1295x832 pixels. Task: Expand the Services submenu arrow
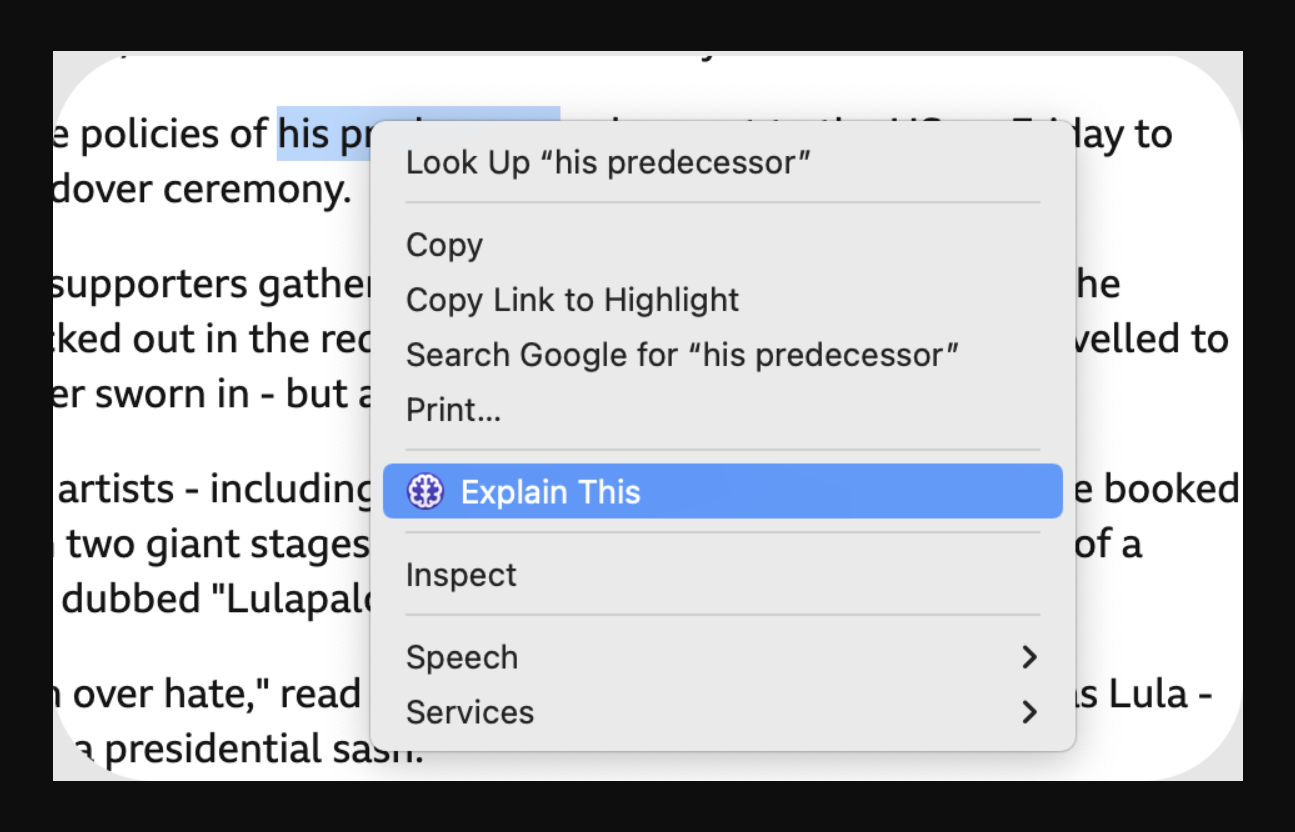coord(1028,712)
